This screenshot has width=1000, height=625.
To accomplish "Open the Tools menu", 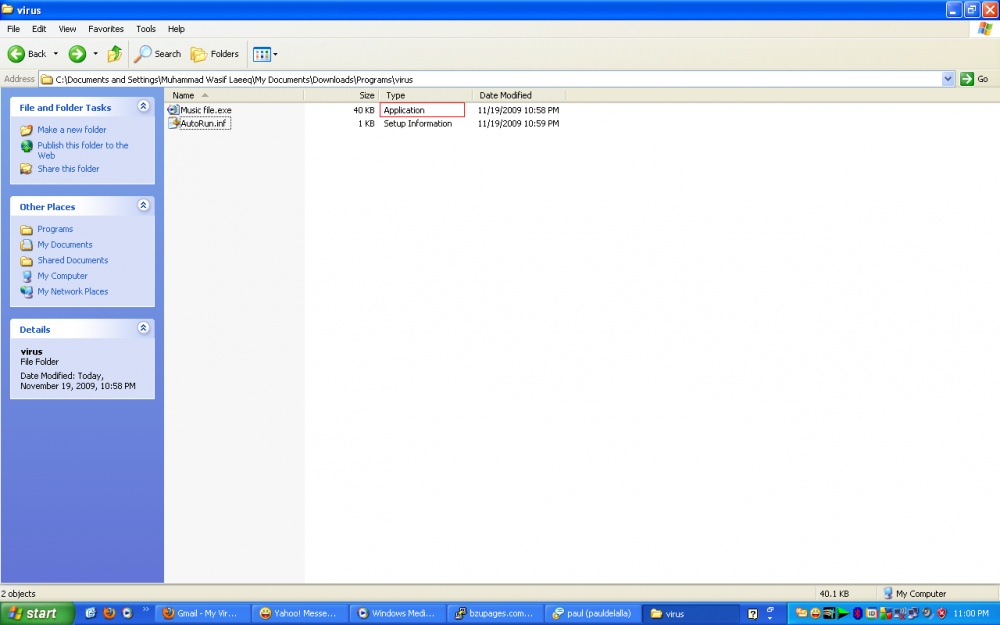I will click(x=146, y=29).
